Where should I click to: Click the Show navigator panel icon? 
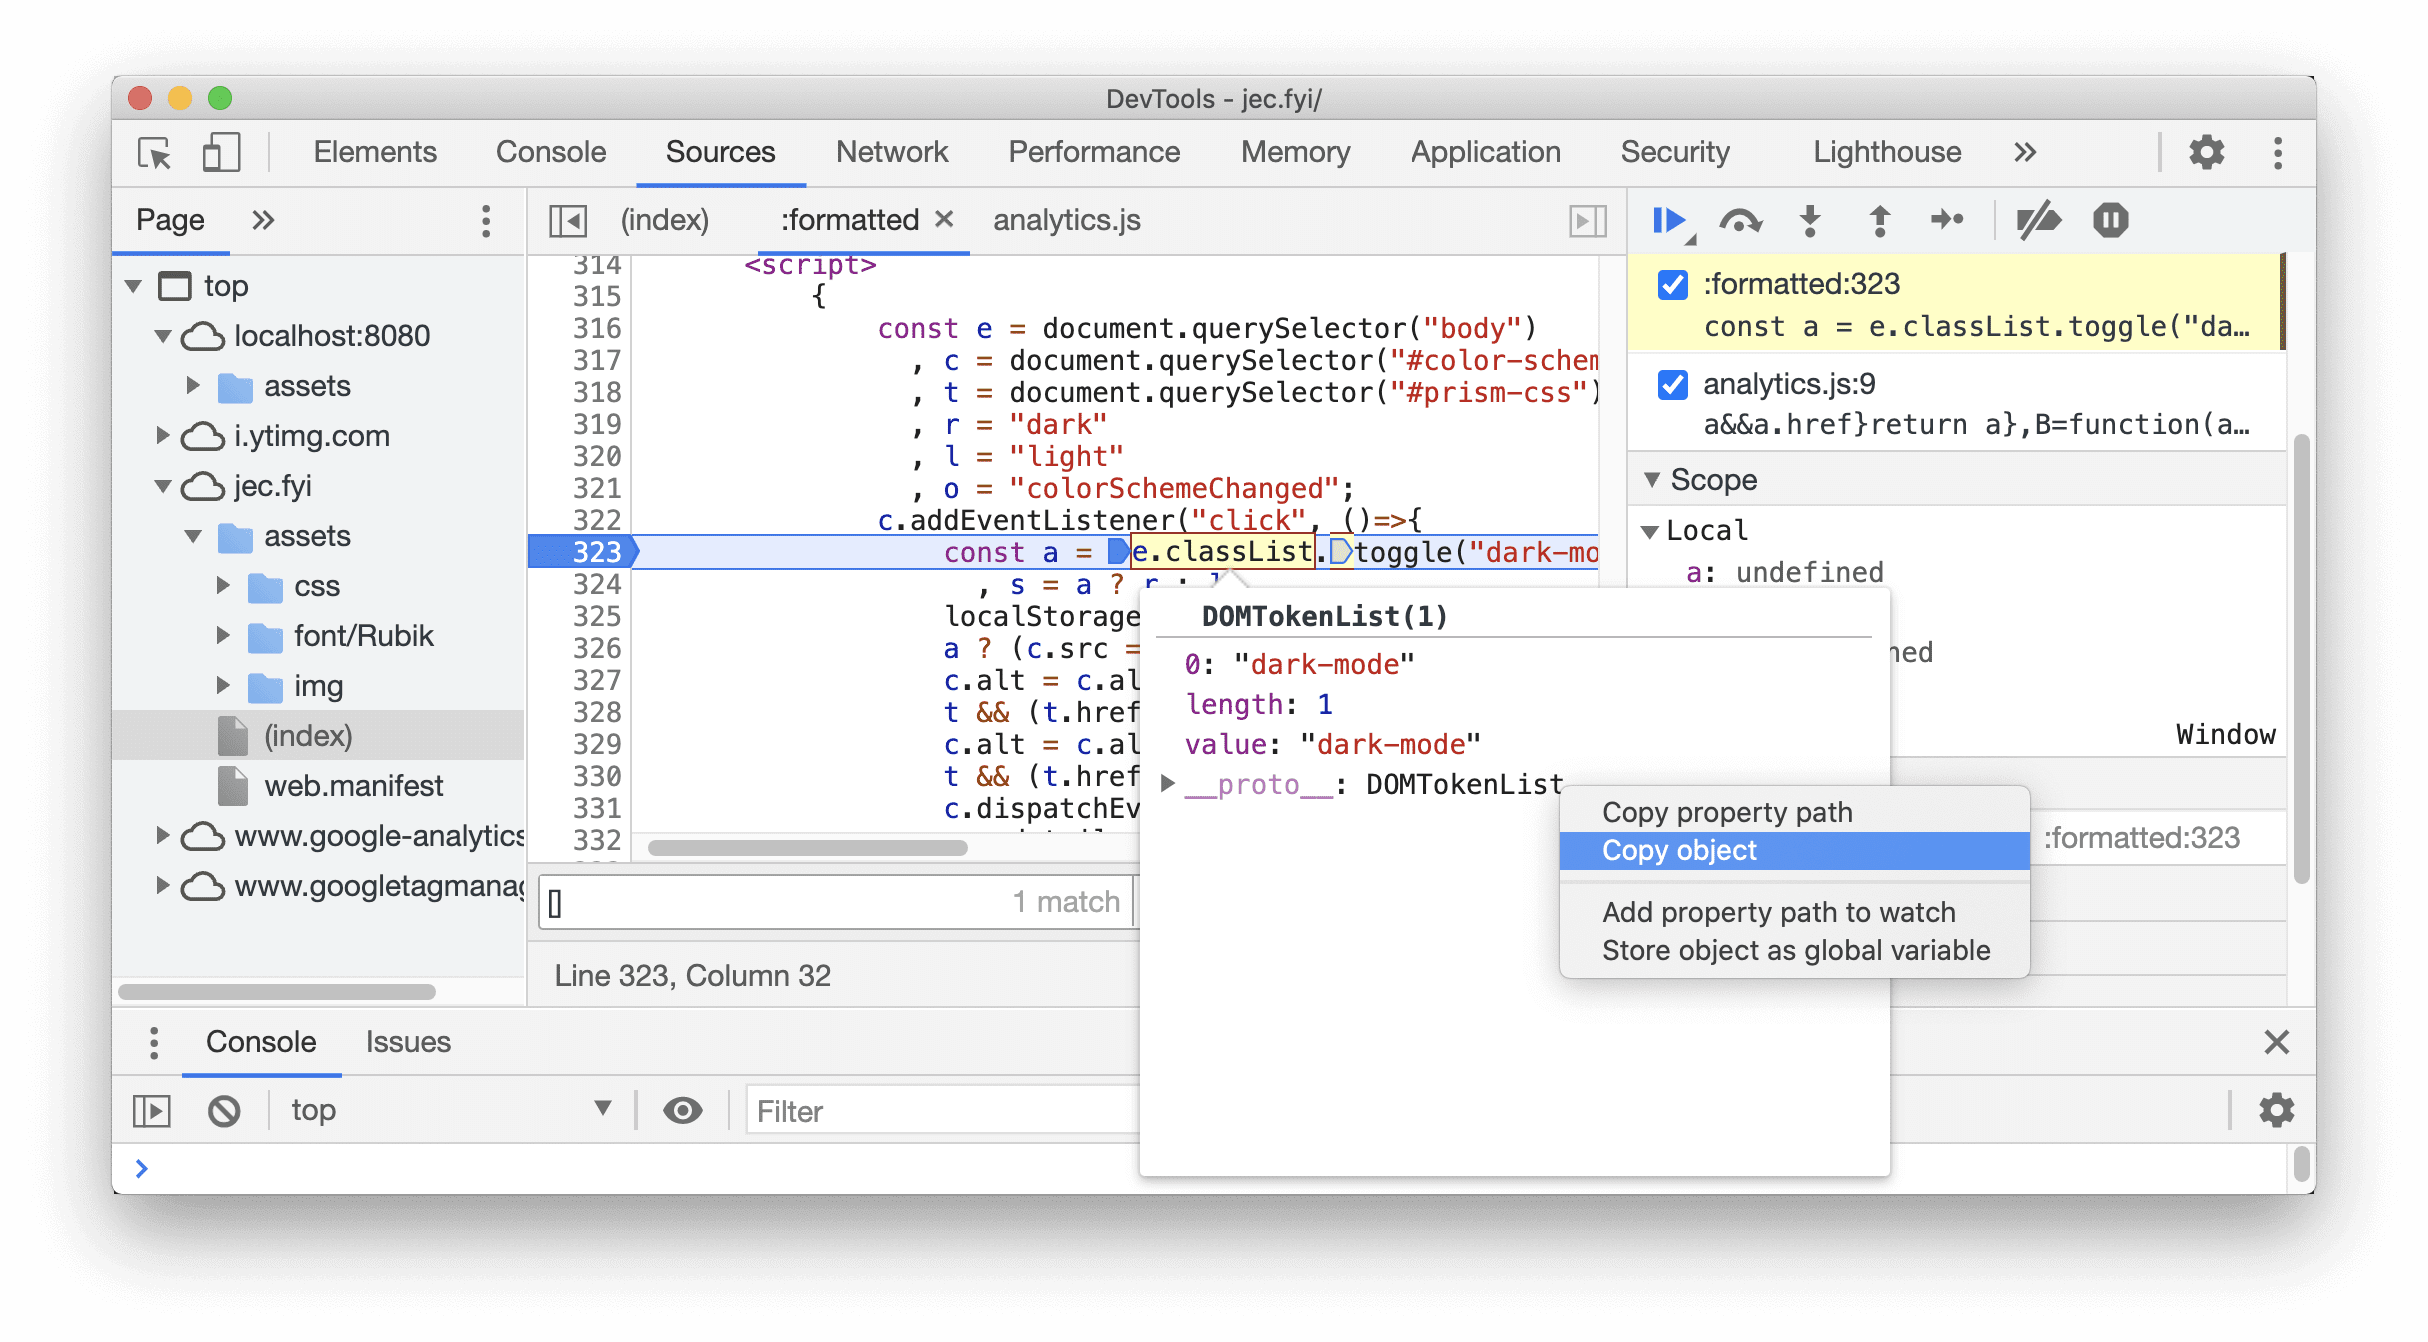coord(570,221)
